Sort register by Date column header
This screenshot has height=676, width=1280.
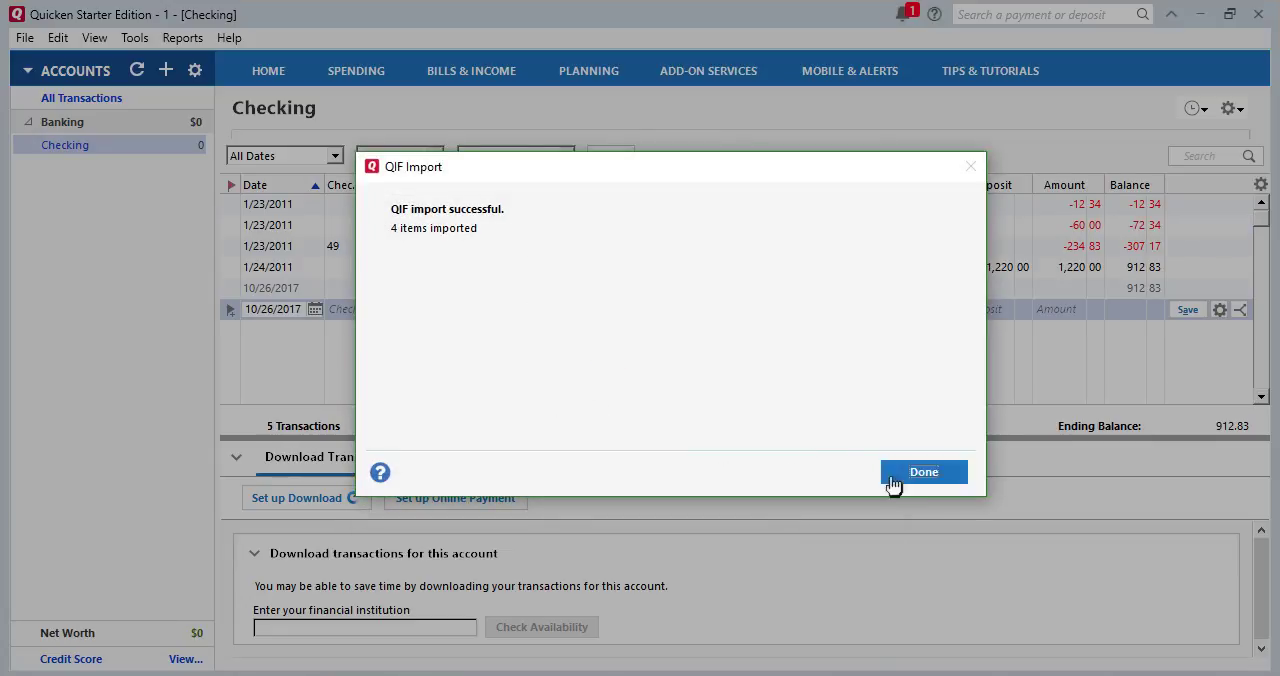click(281, 185)
